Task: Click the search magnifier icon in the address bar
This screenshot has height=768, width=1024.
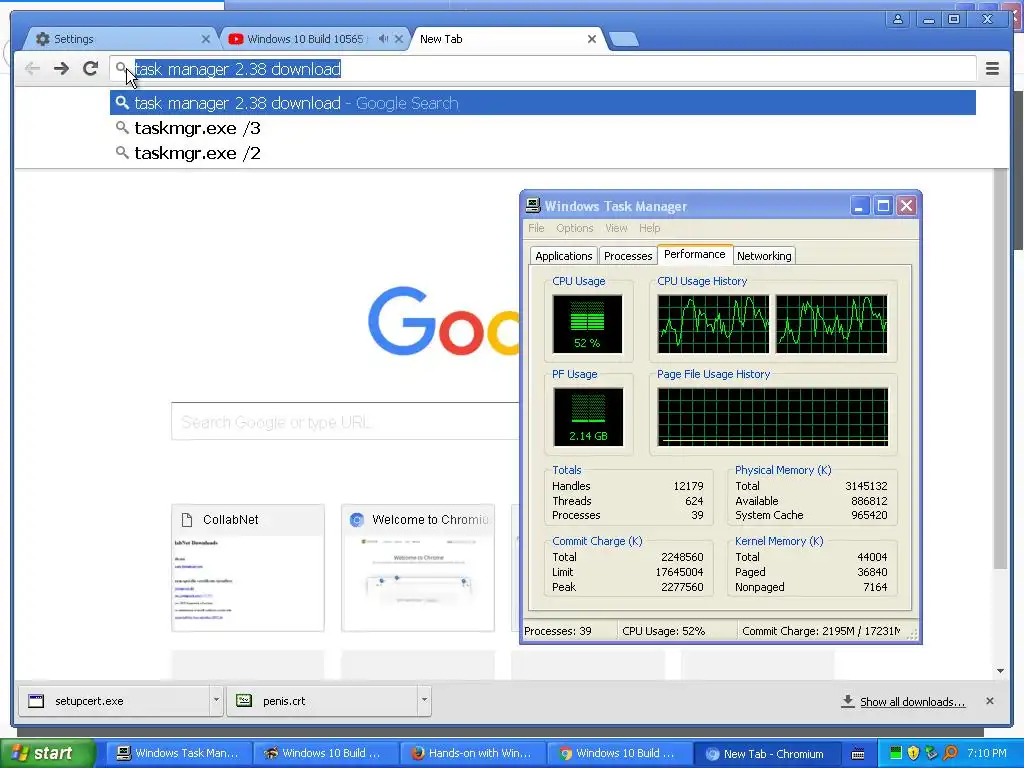Action: point(121,67)
